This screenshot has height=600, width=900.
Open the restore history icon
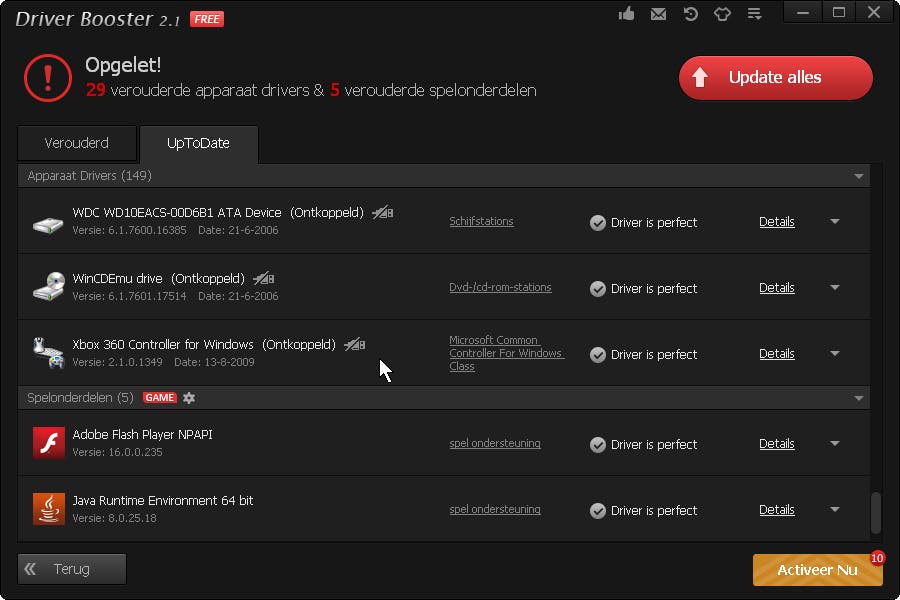[690, 14]
